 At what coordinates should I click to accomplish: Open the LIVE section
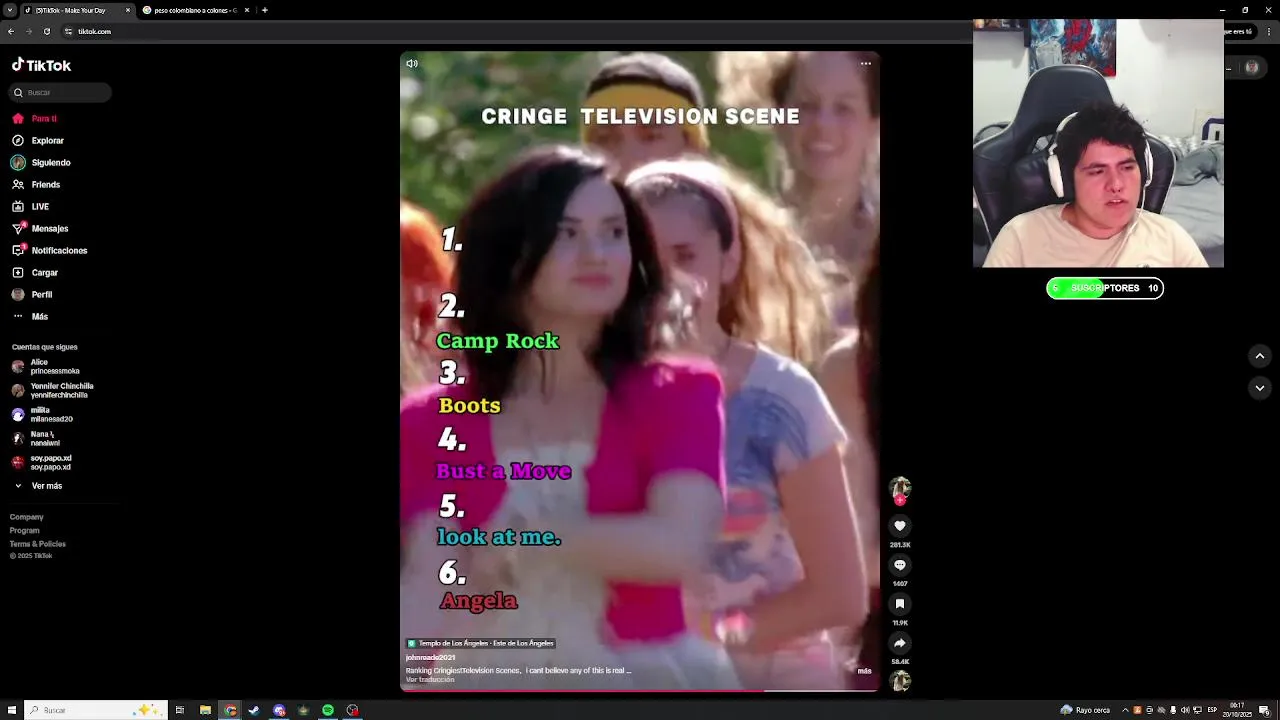coord(30,206)
